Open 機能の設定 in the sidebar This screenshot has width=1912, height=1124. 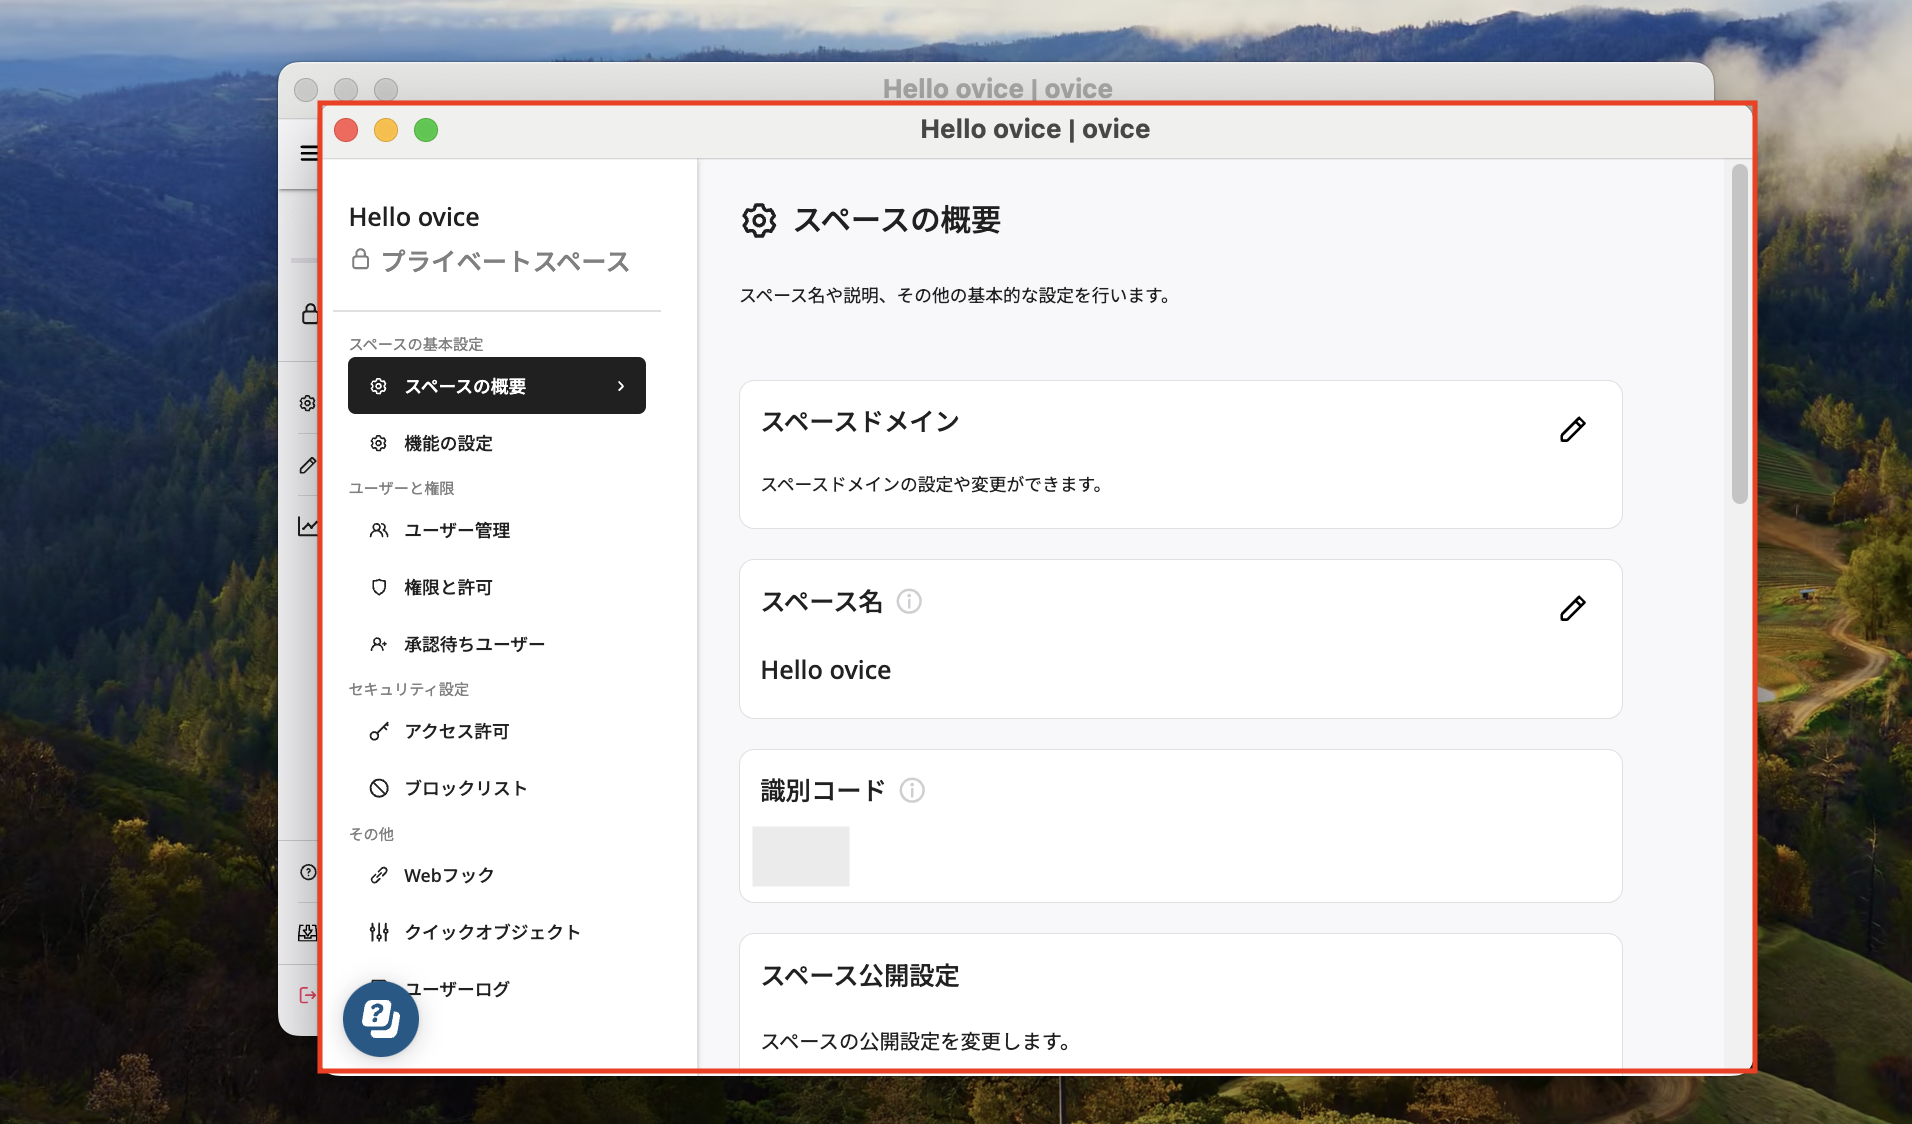497,443
